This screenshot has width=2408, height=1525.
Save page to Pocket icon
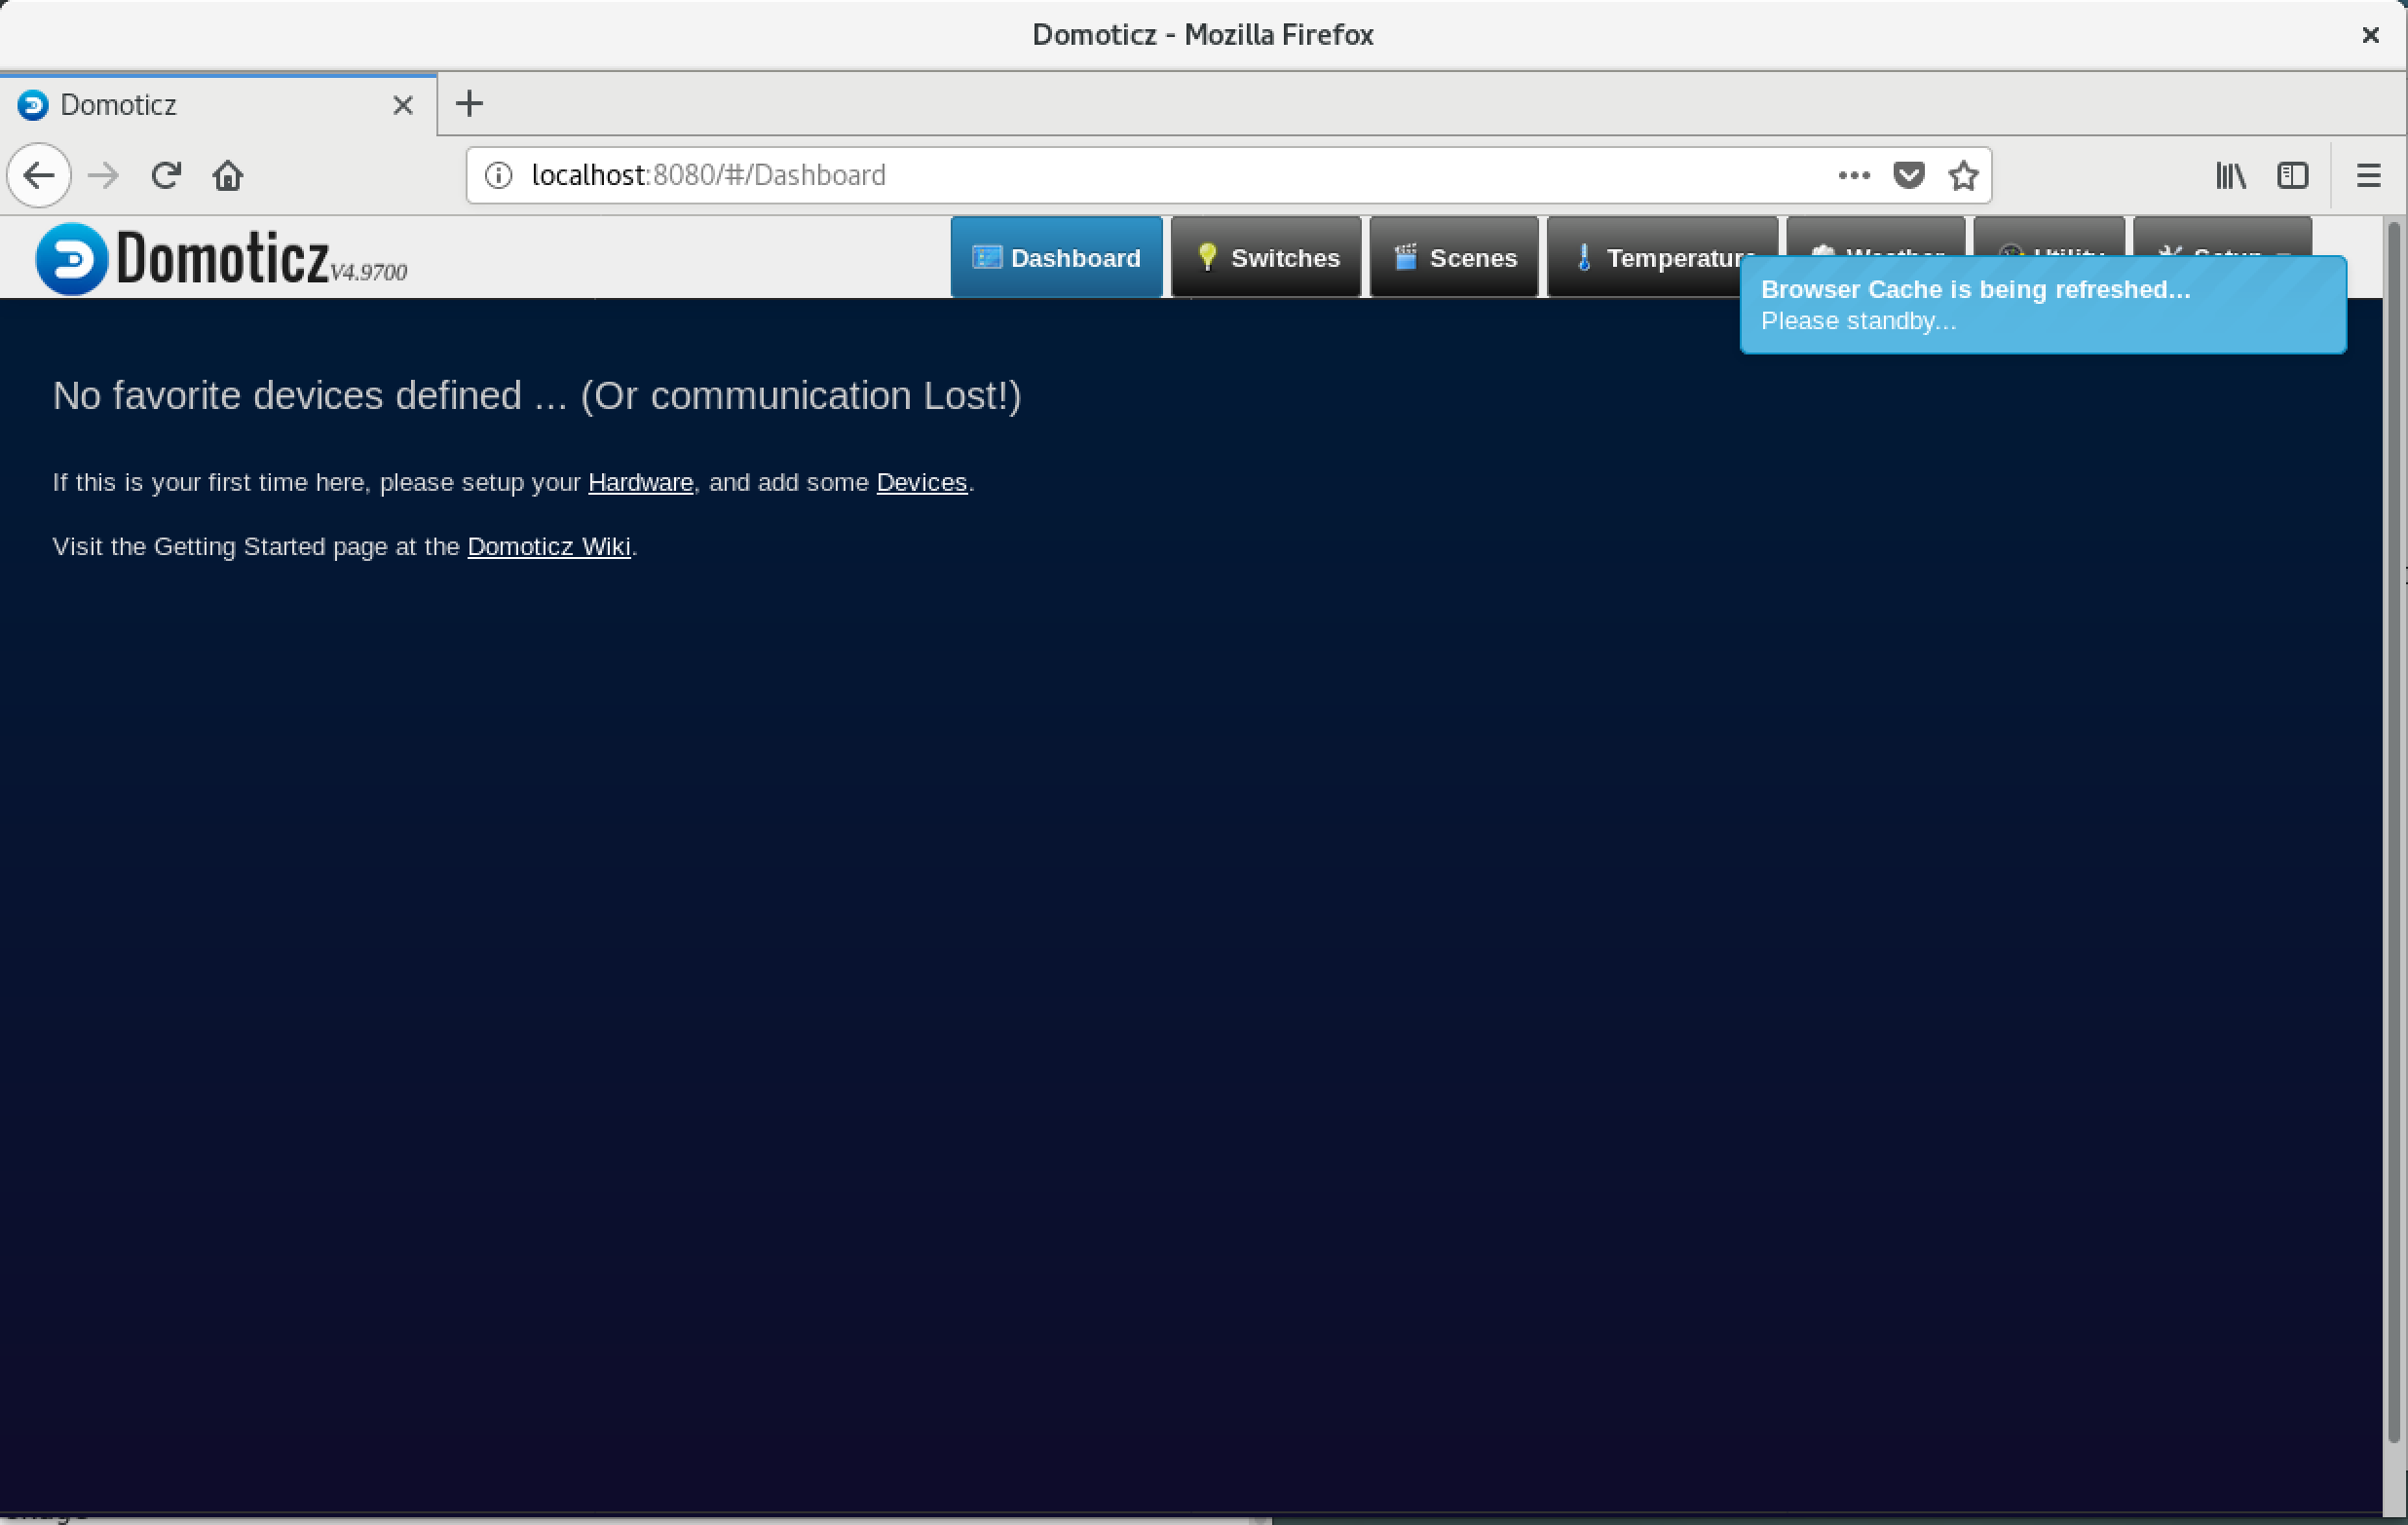click(1908, 176)
